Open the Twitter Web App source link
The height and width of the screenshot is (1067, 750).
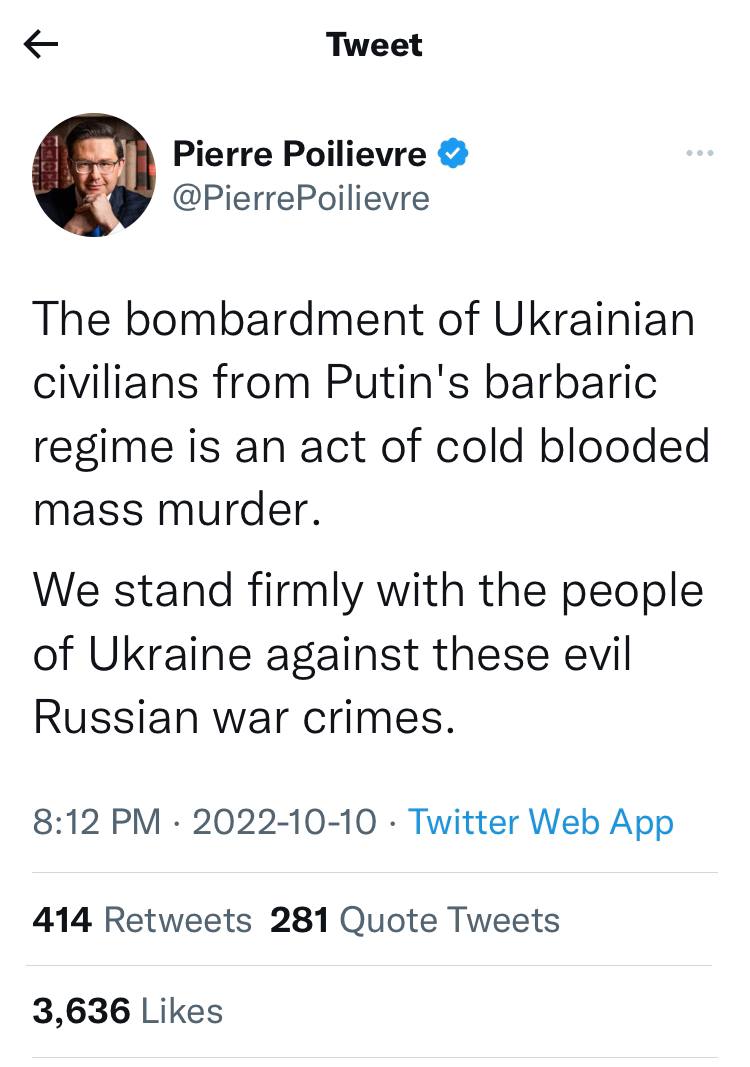[541, 821]
